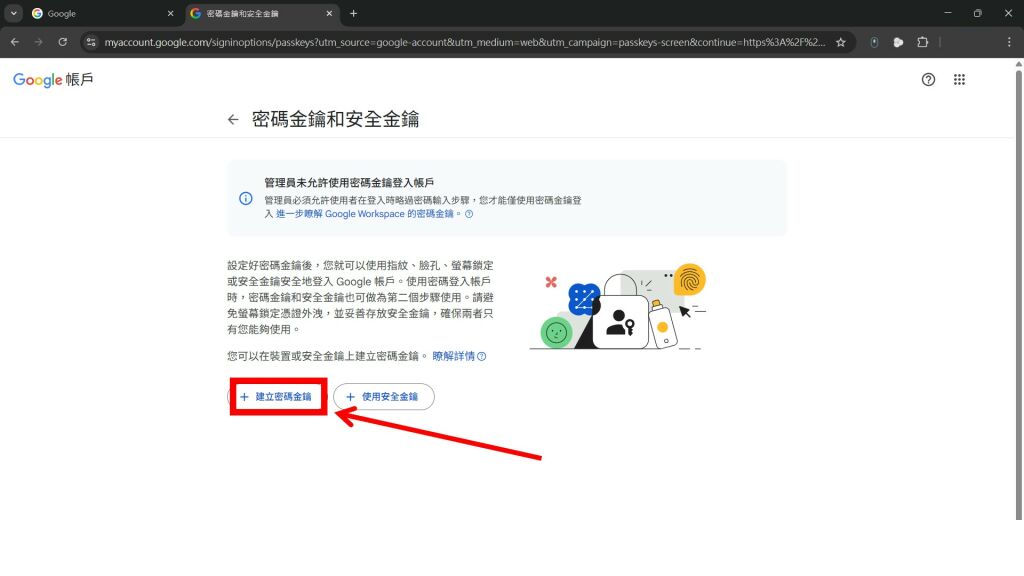Click the browser back arrow
This screenshot has height=576, width=1024.
[14, 42]
